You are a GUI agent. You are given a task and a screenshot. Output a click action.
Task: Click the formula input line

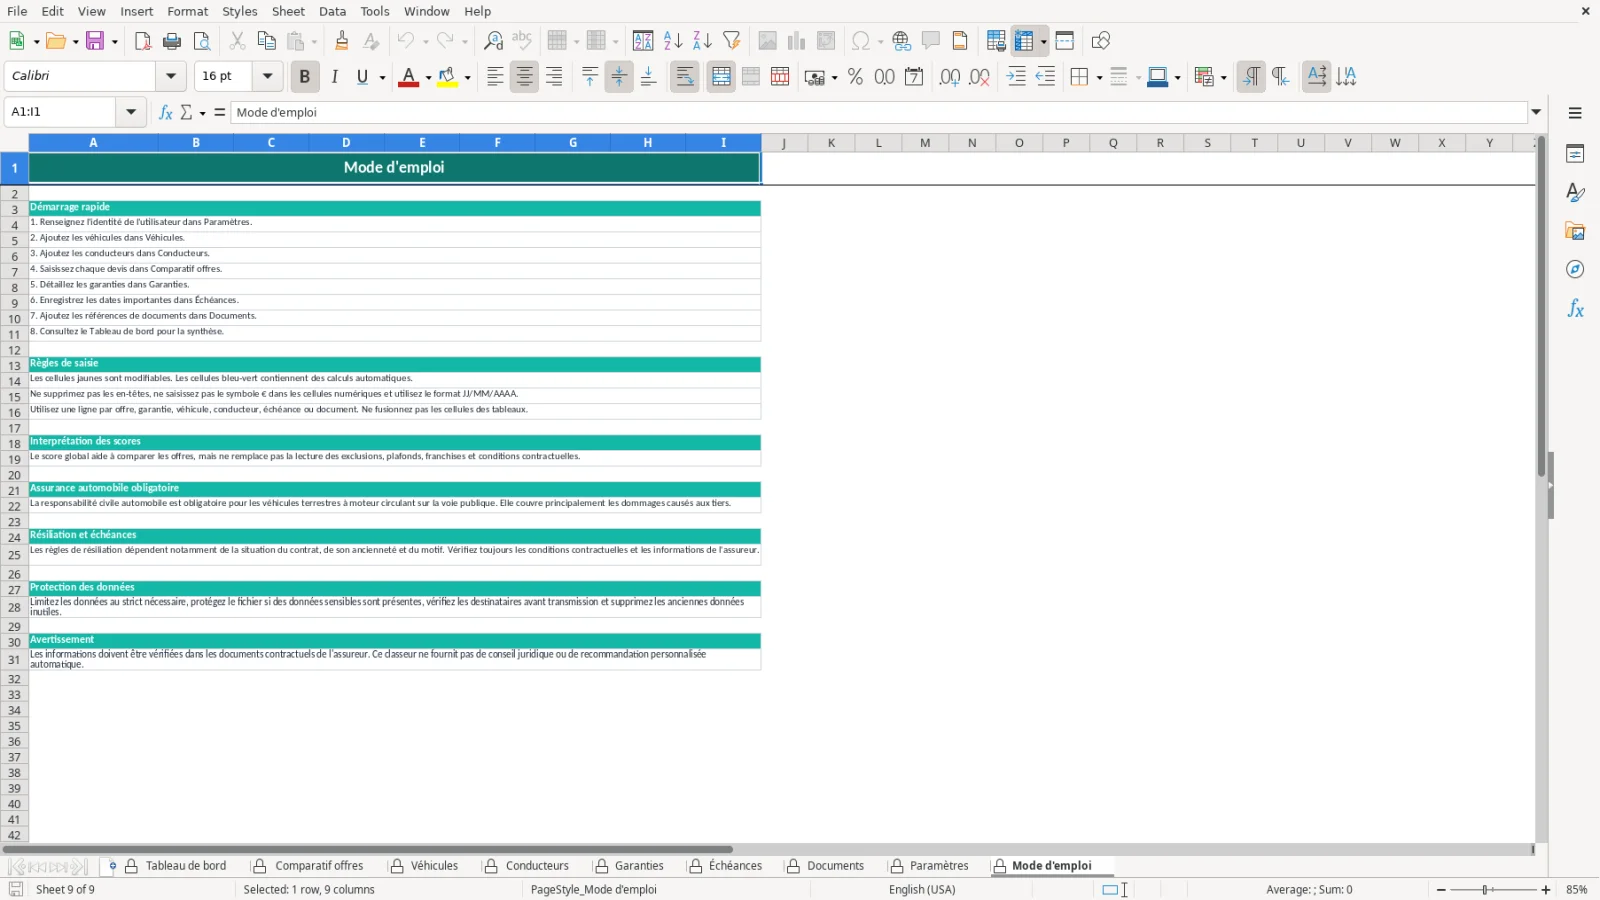click(879, 112)
